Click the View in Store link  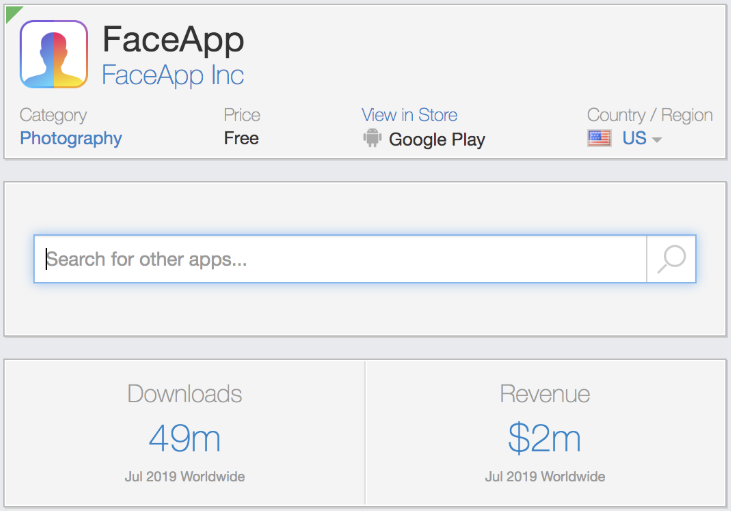(x=409, y=115)
